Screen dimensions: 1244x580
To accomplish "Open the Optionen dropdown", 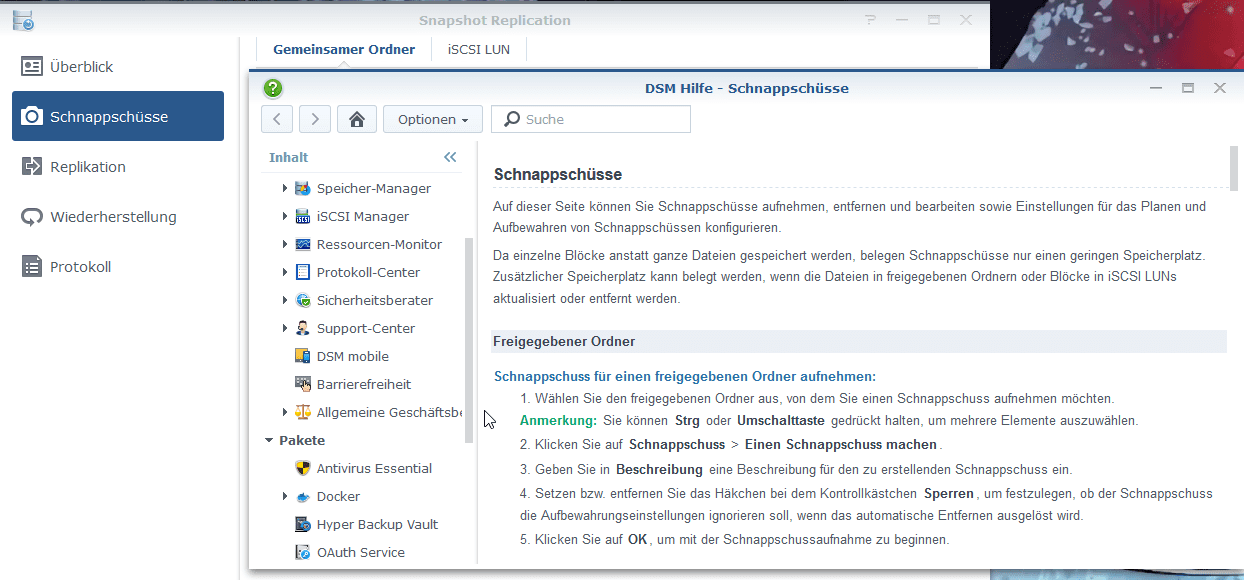I will 432,119.
